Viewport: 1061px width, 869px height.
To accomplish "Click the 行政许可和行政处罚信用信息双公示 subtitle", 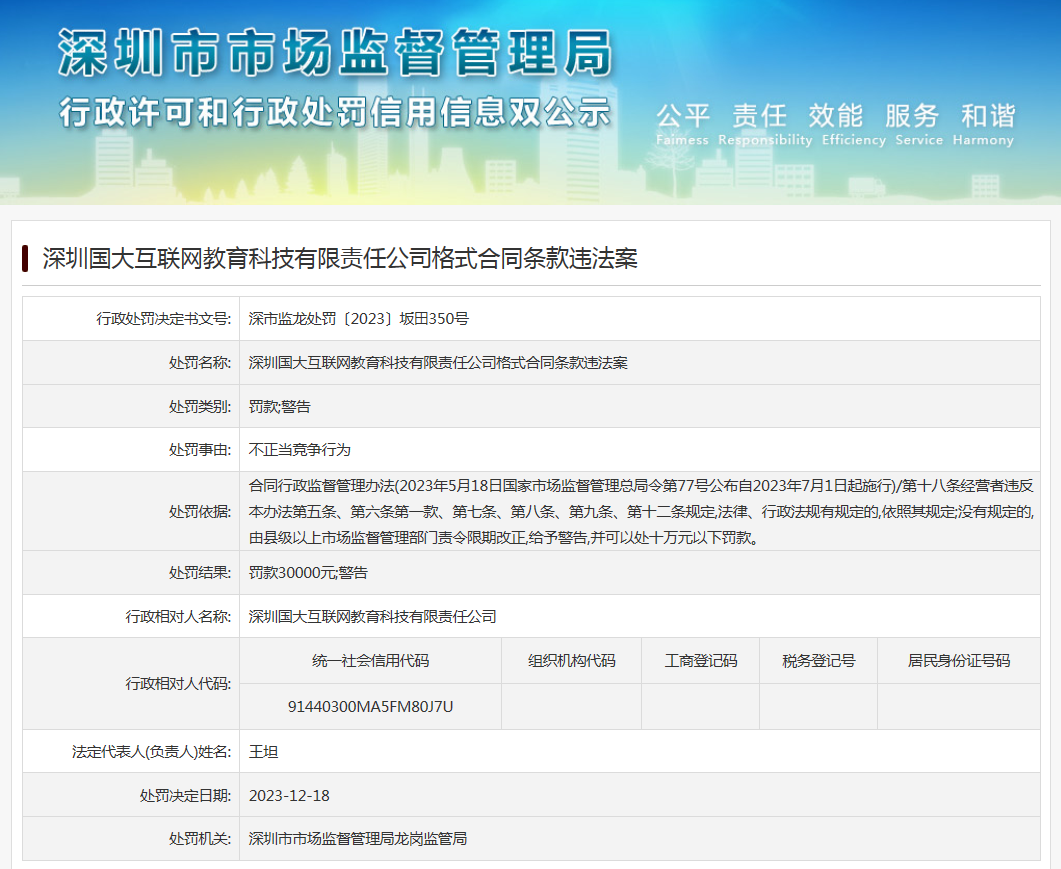I will click(x=335, y=112).
